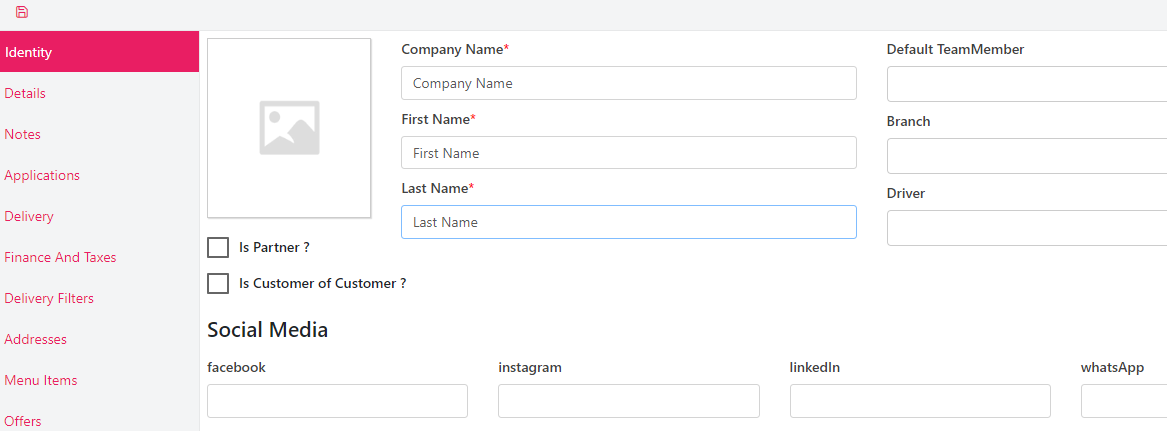Navigate to Finance And Taxes
This screenshot has width=1167, height=431.
click(x=60, y=257)
